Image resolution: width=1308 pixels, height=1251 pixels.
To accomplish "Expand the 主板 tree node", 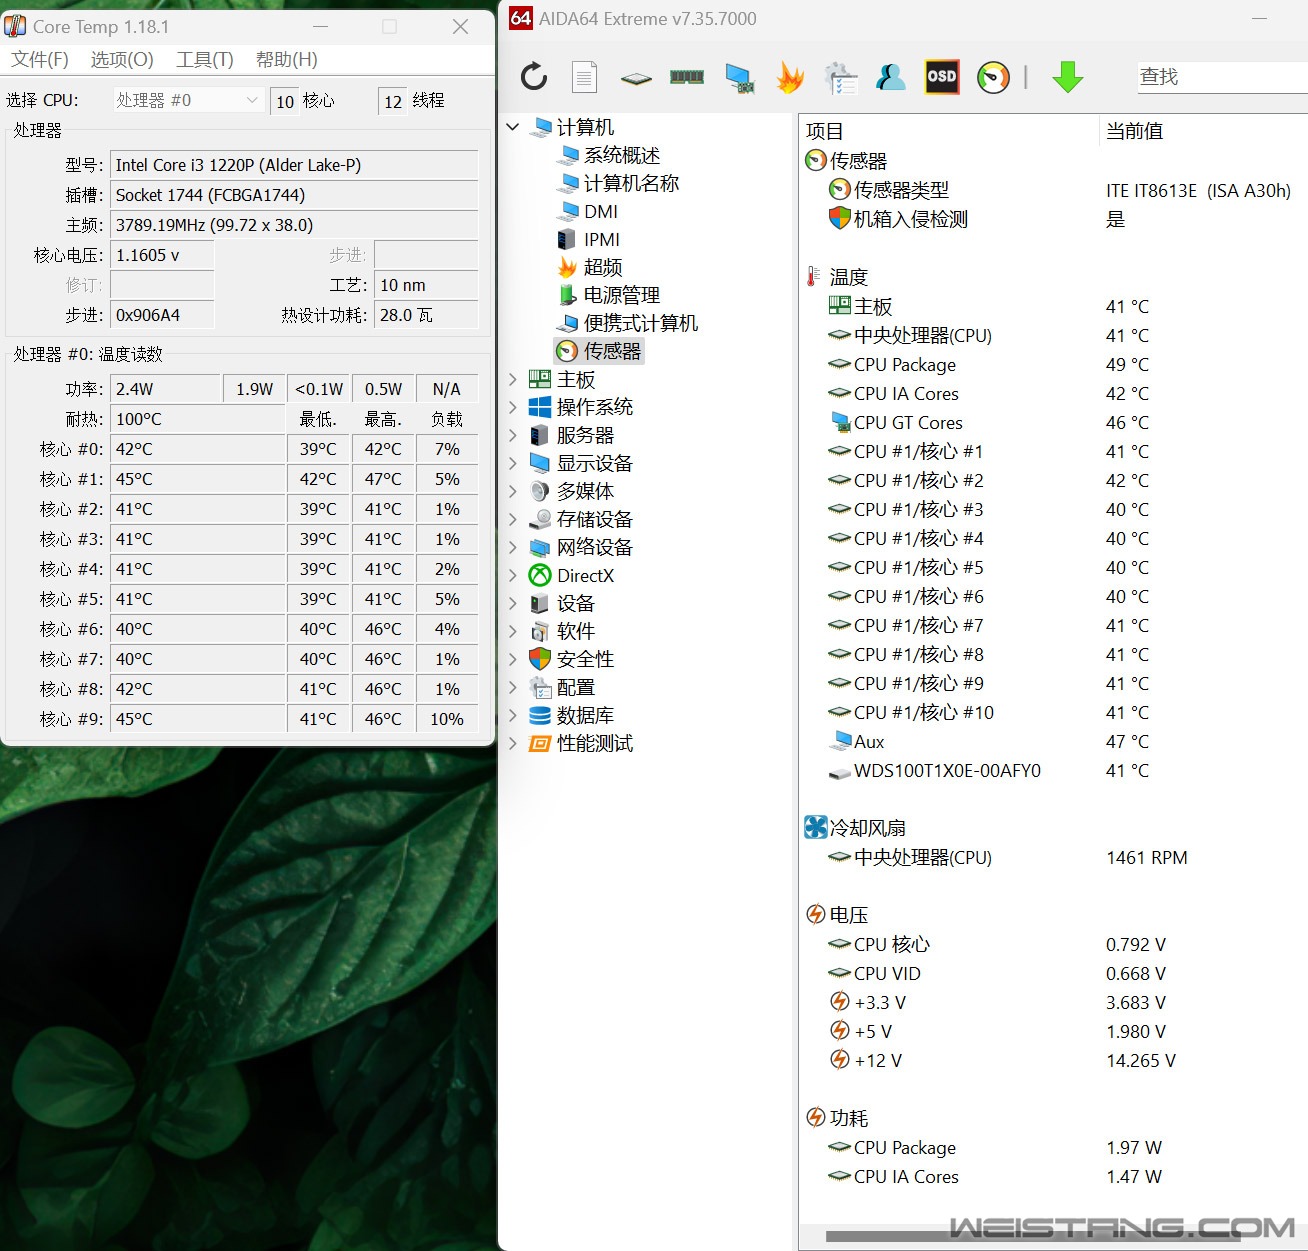I will click(513, 379).
